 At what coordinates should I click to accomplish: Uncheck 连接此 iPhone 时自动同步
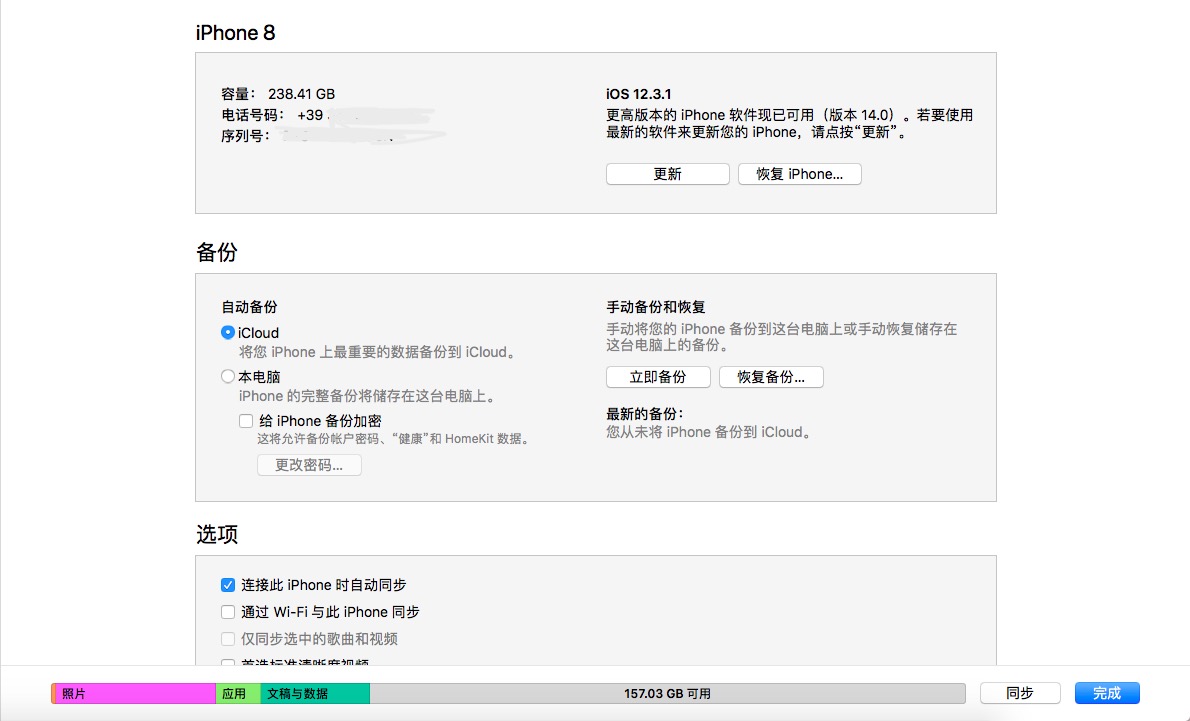click(x=228, y=585)
